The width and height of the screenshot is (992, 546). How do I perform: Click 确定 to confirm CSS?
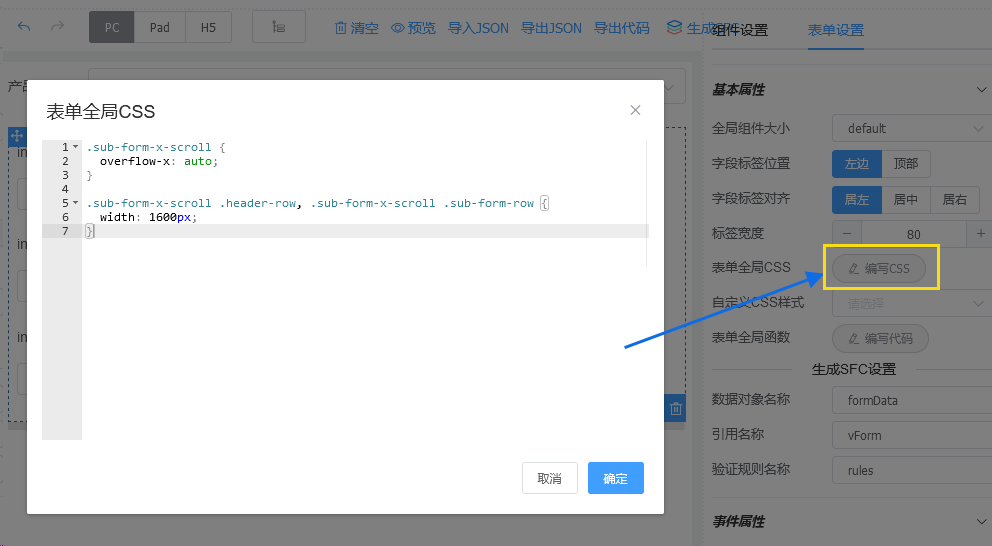(x=616, y=478)
